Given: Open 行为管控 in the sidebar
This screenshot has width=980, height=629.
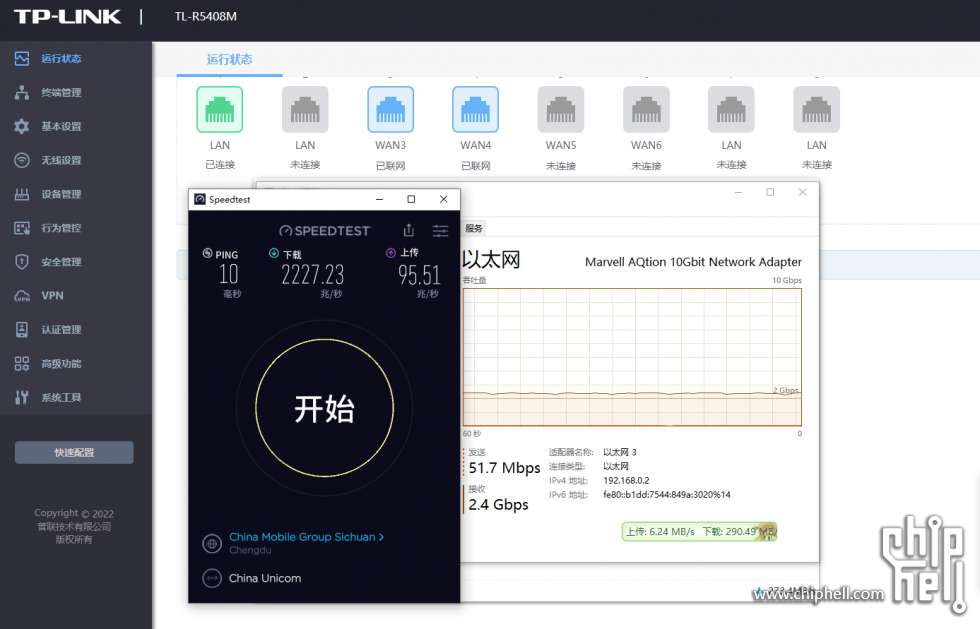Looking at the screenshot, I should (61, 228).
